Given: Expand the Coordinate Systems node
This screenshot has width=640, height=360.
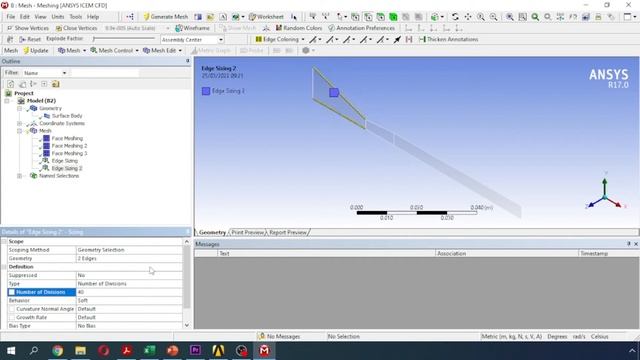Looking at the screenshot, I should coord(19,123).
